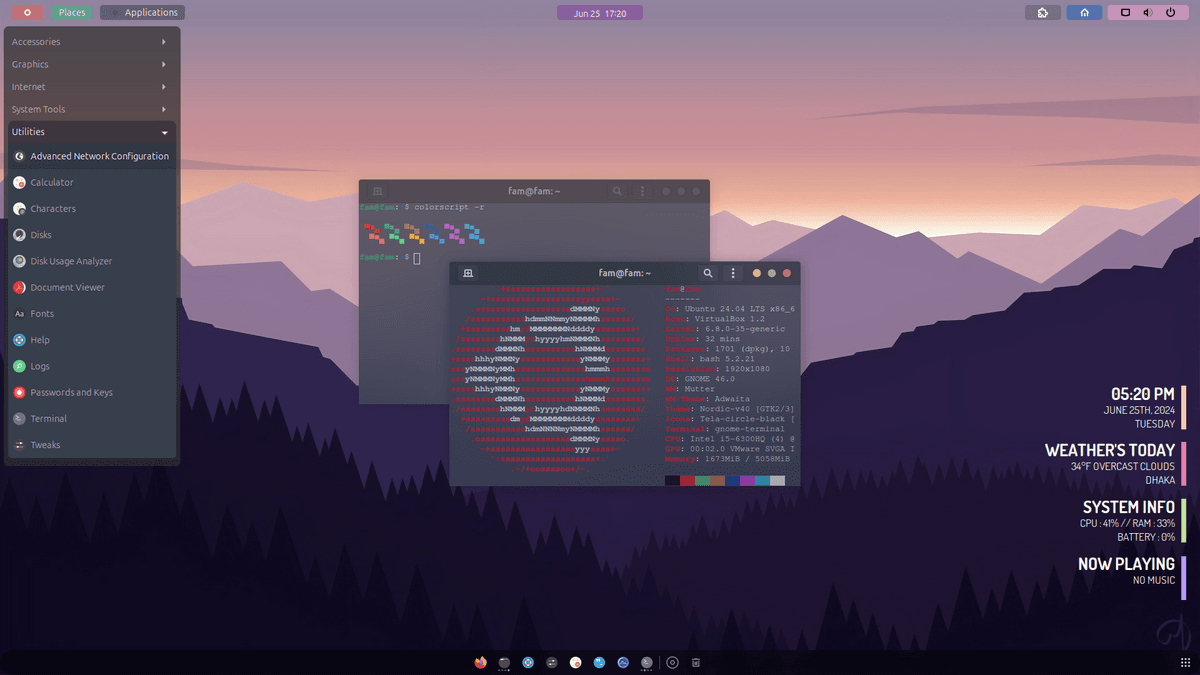
Task: Open the front terminal's kebab menu
Action: (734, 273)
